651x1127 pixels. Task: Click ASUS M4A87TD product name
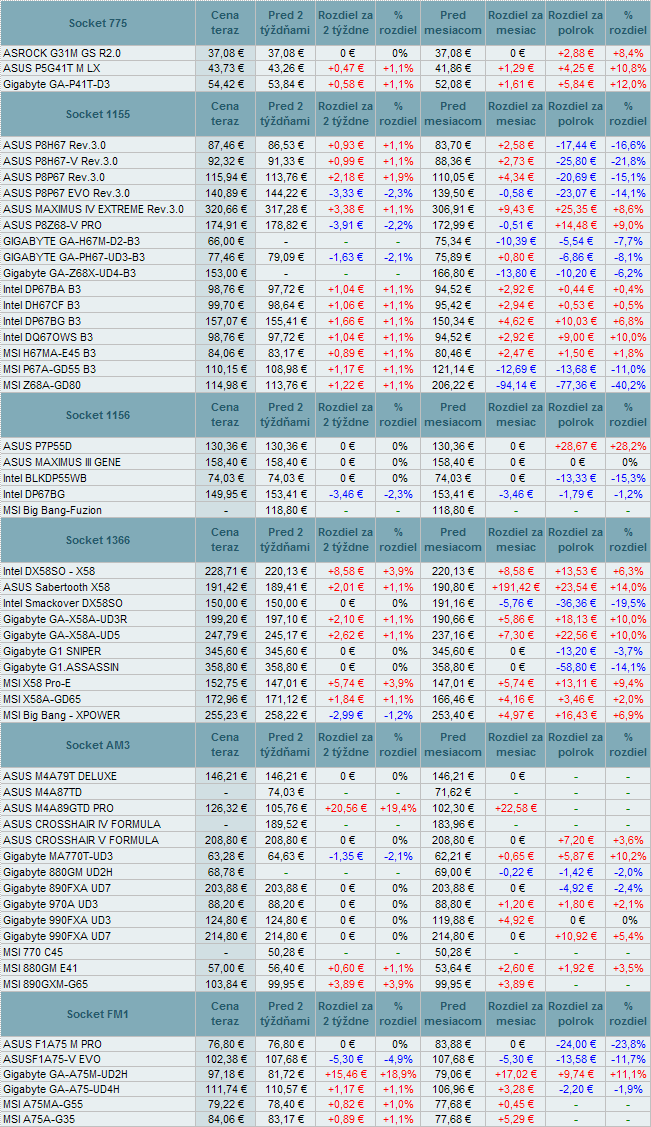click(x=42, y=792)
